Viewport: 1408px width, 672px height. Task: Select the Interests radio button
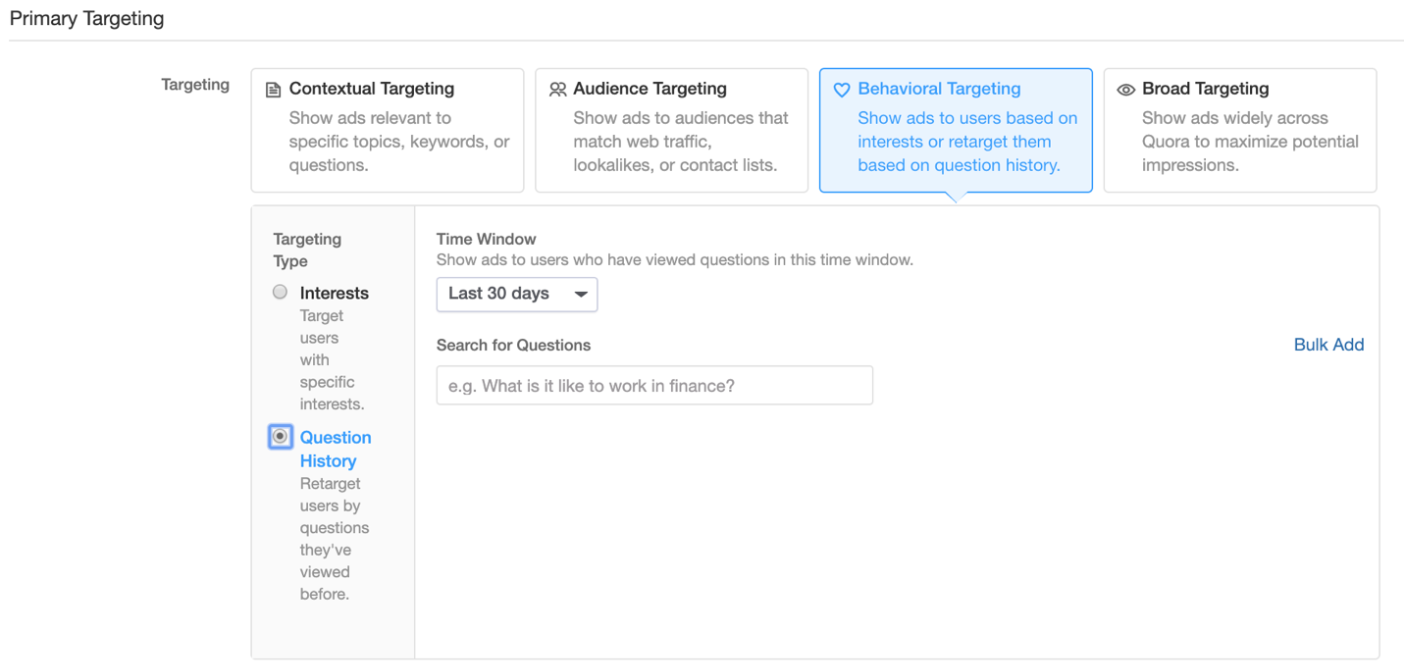(280, 292)
